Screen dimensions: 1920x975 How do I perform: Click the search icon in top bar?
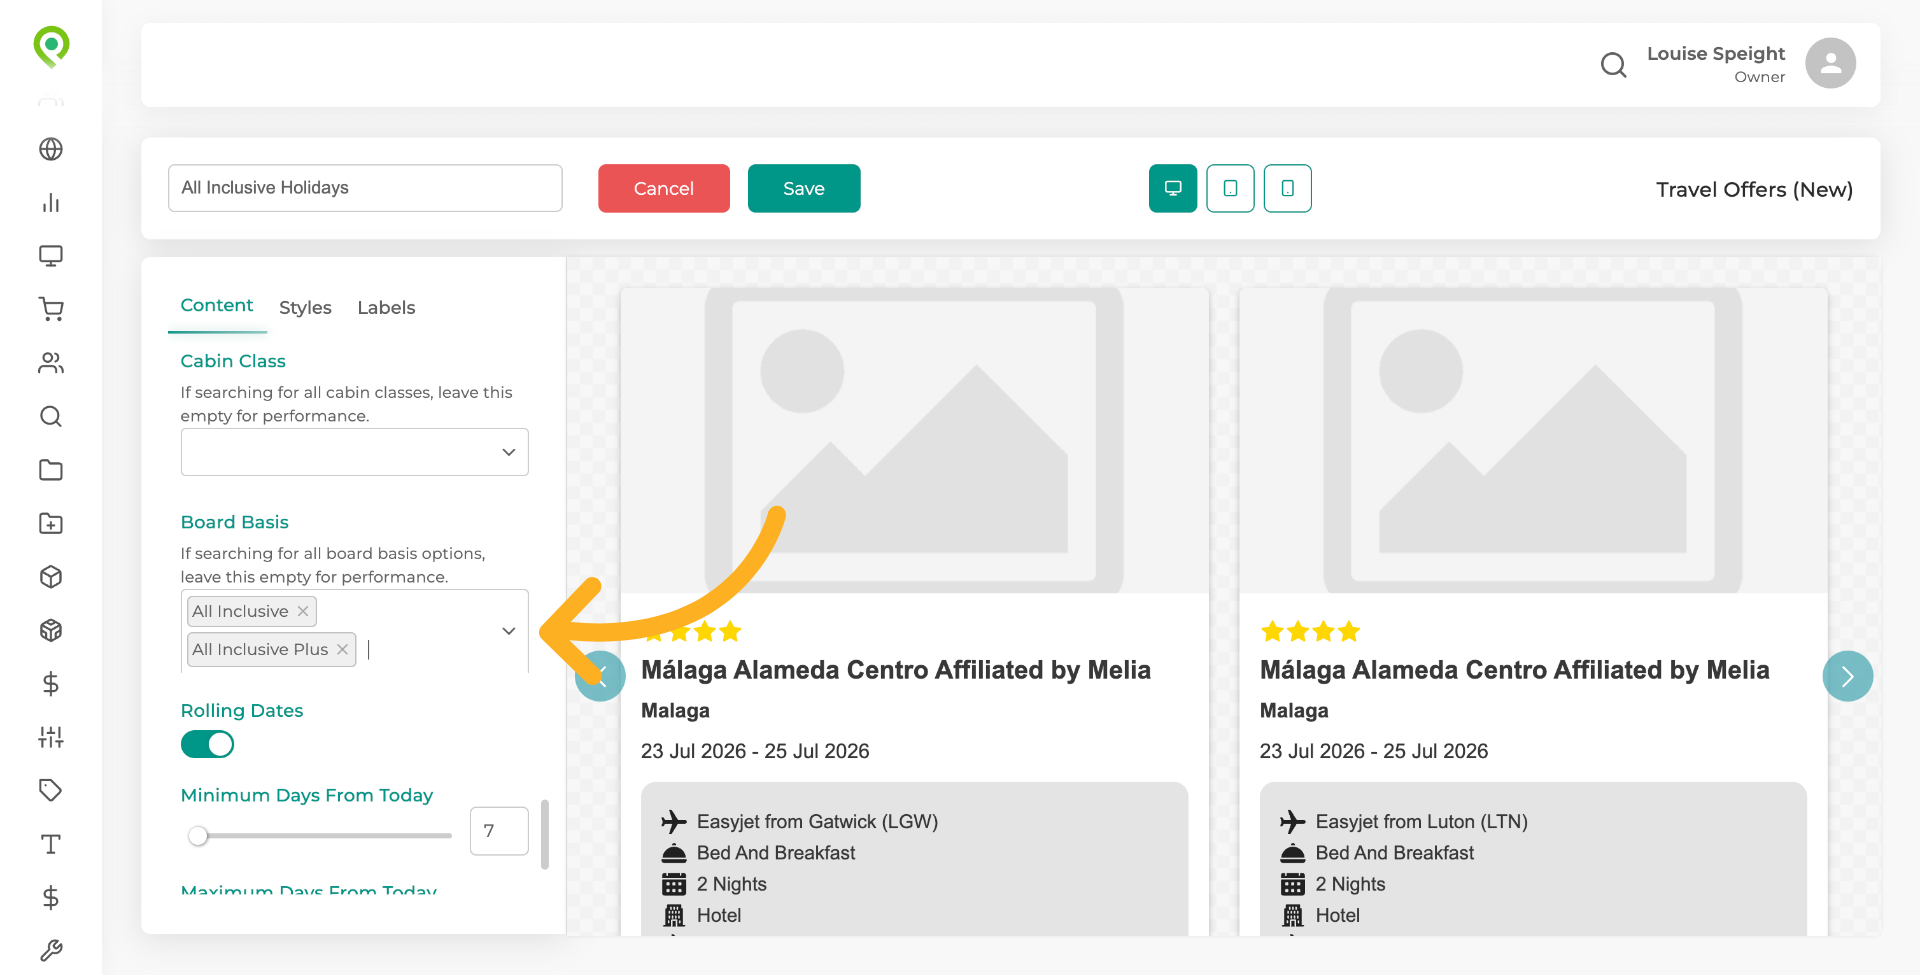[x=1613, y=65]
